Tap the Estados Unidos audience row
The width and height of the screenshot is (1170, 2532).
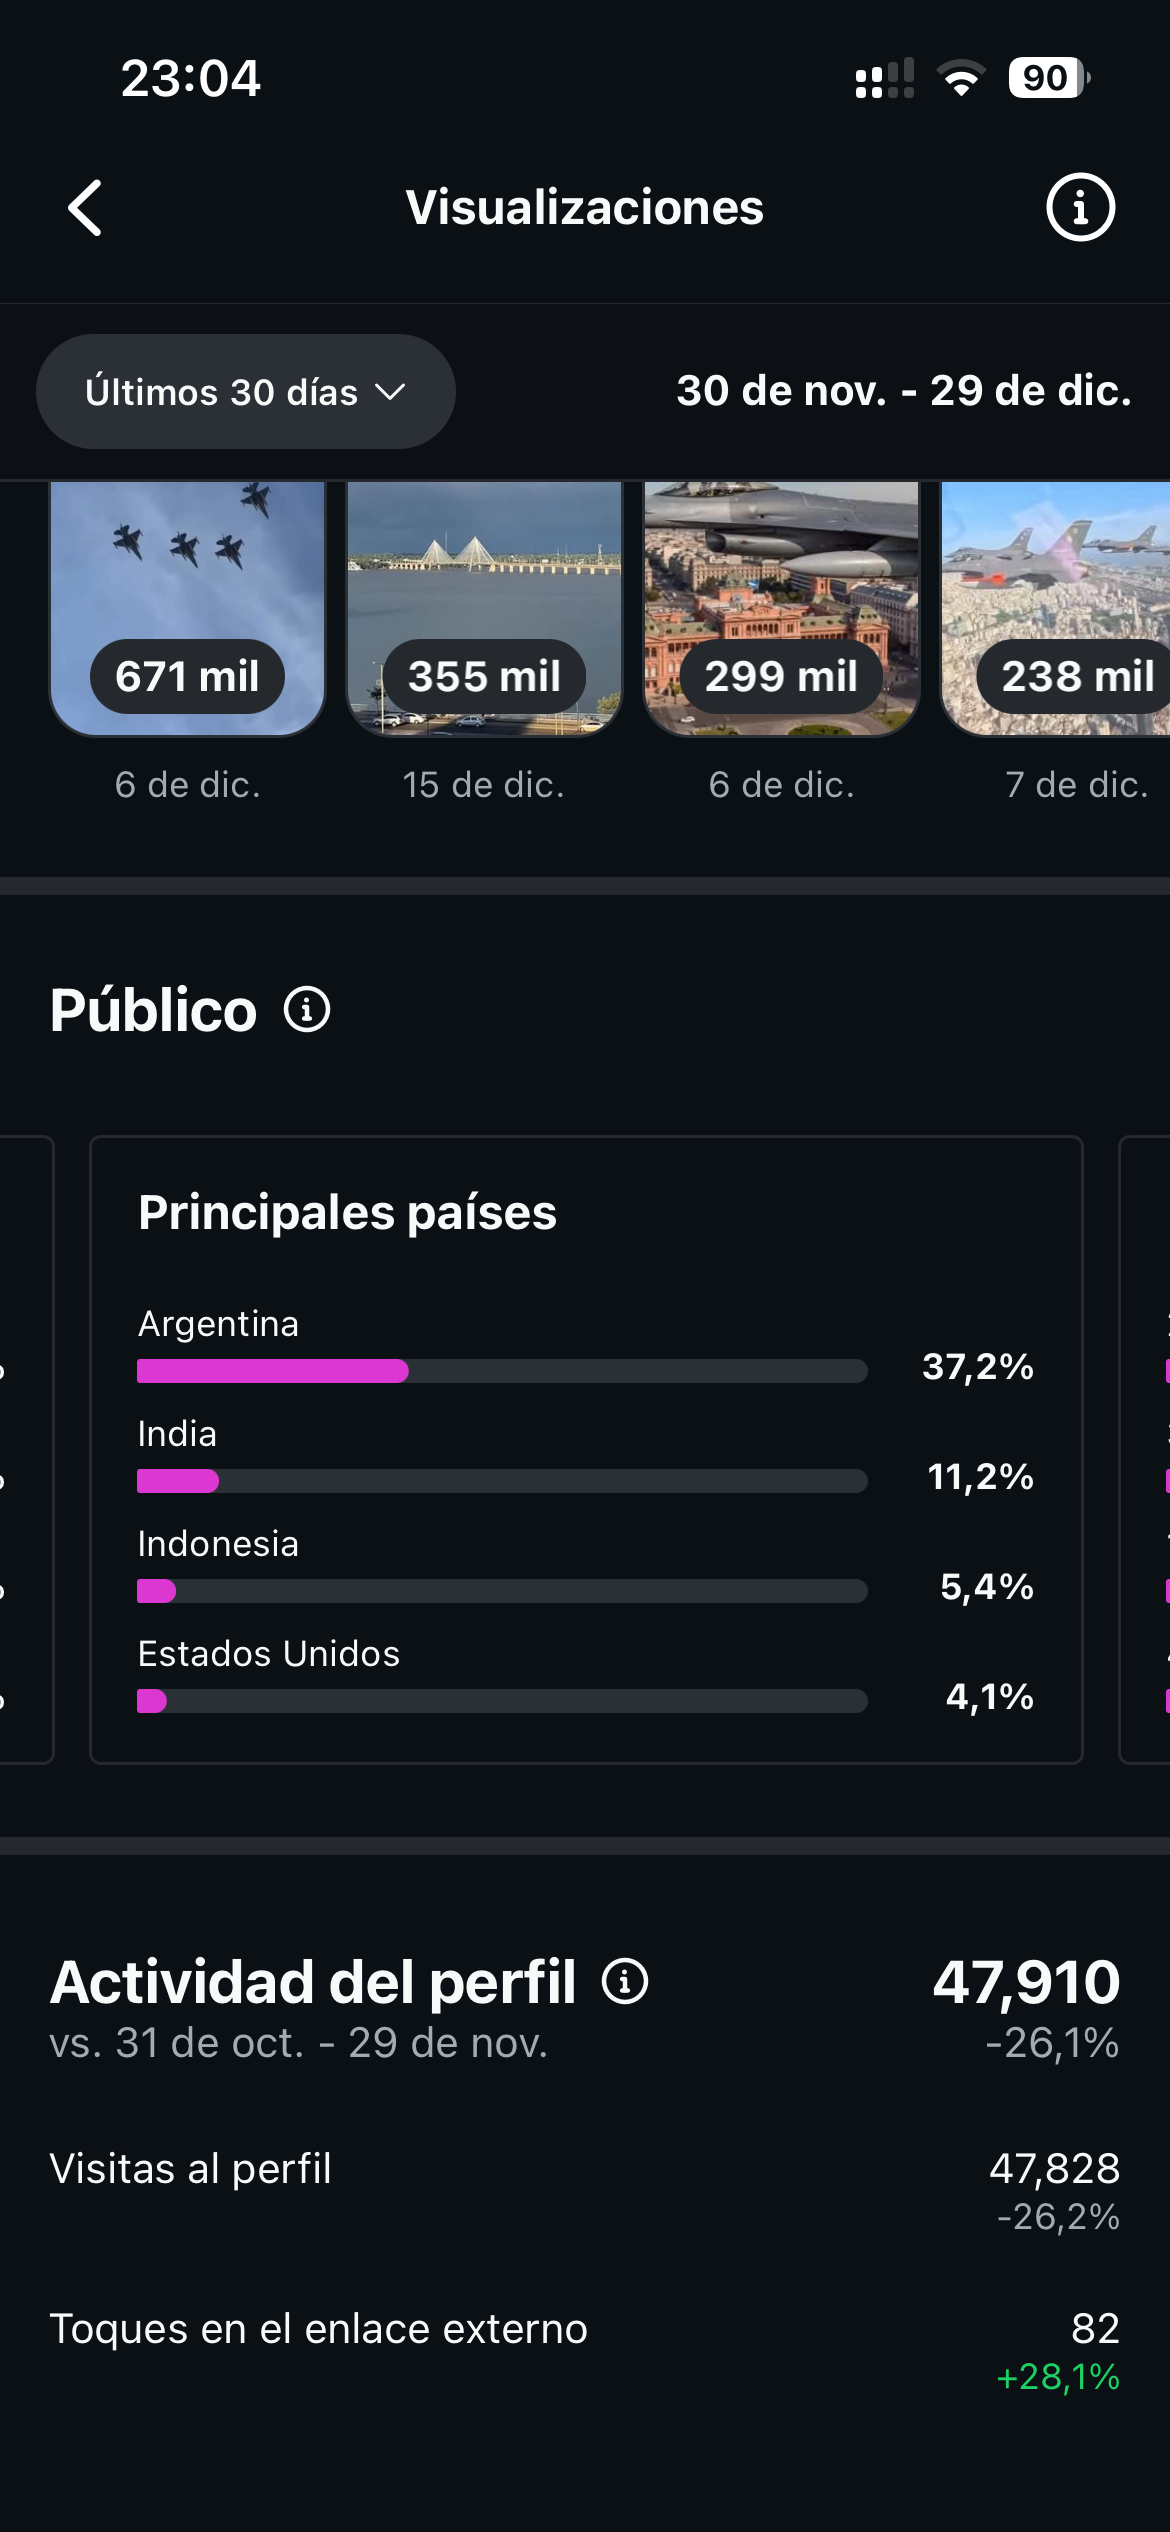[x=502, y=1701]
